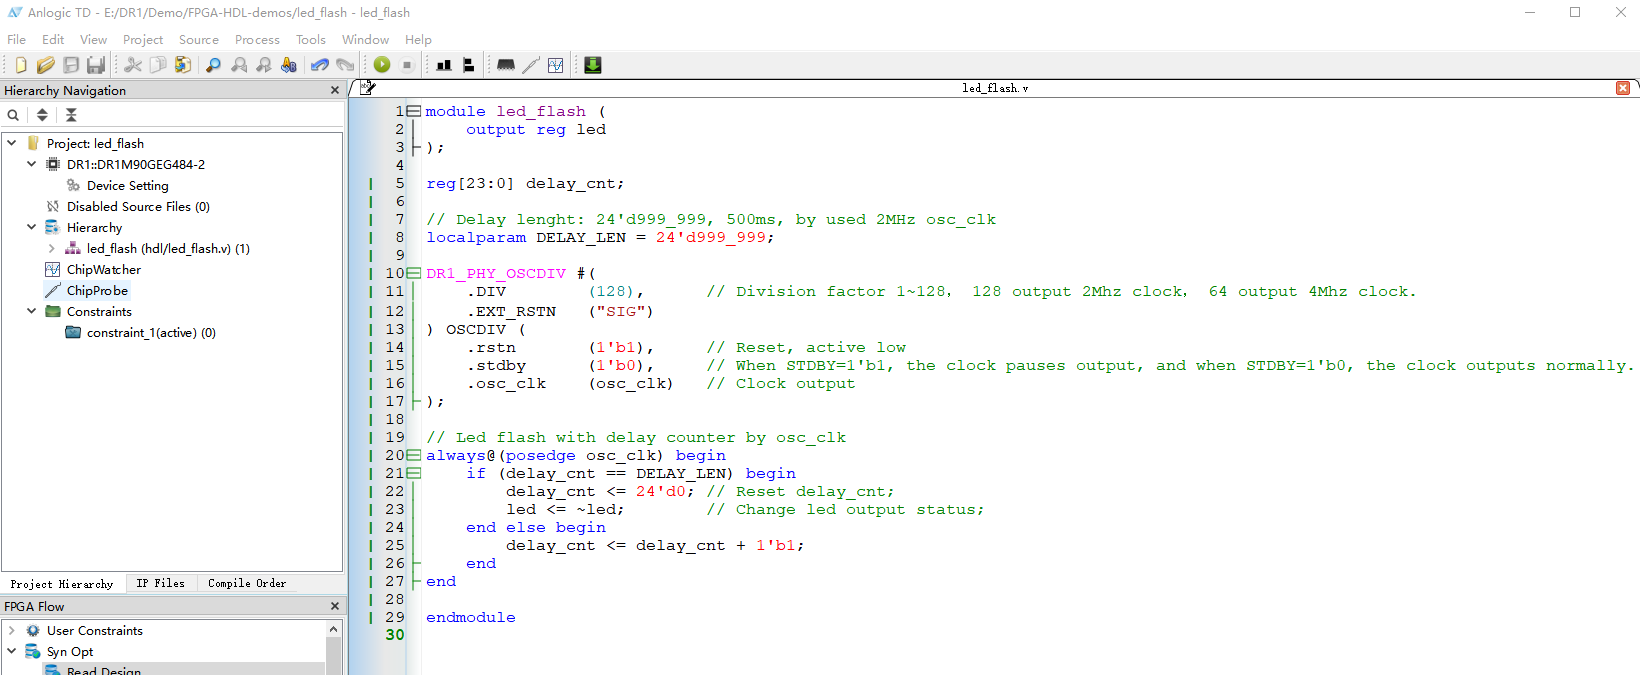
Task: Open the Source menu
Action: click(x=199, y=39)
